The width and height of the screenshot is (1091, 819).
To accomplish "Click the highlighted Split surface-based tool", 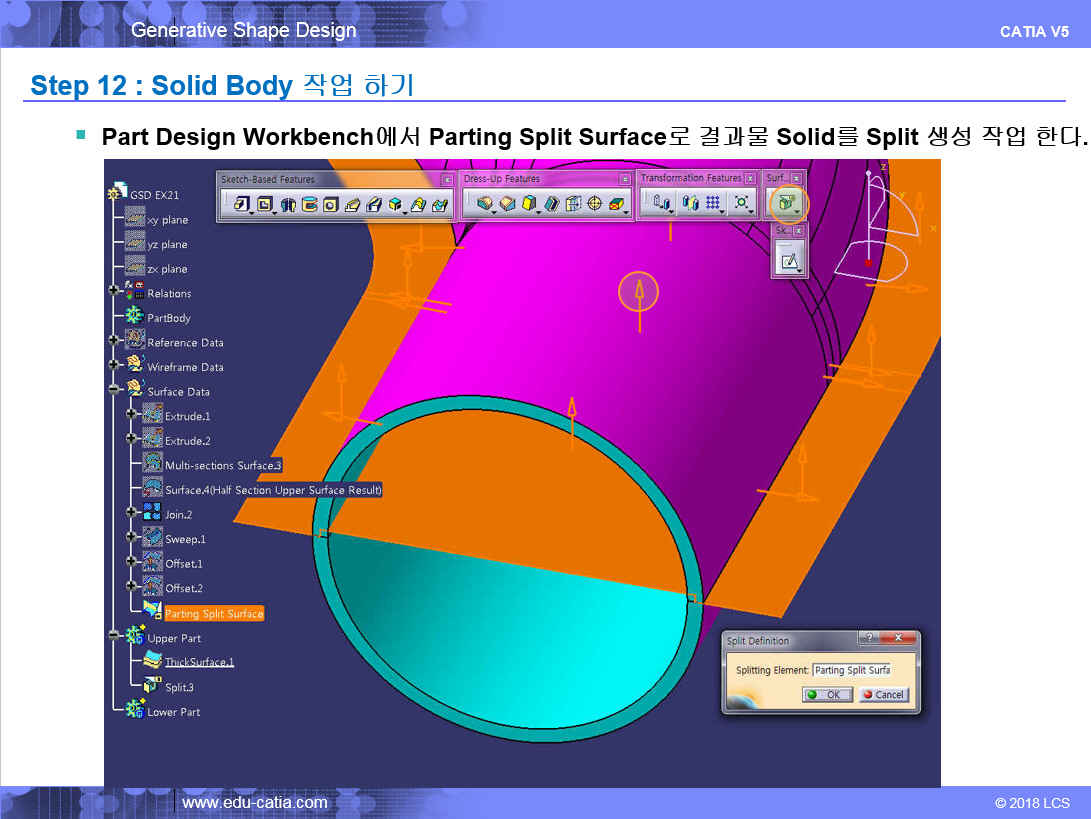I will tap(787, 203).
